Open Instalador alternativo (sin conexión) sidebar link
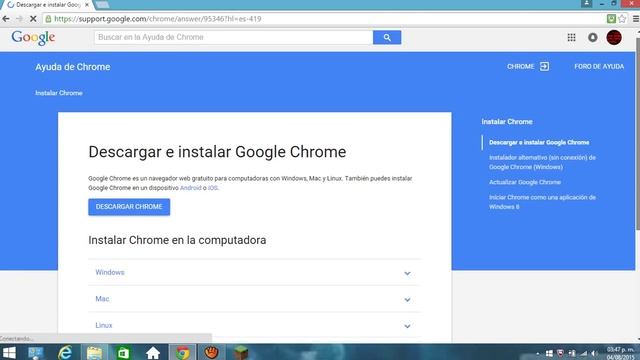Image resolution: width=640 pixels, height=360 pixels. pyautogui.click(x=542, y=162)
